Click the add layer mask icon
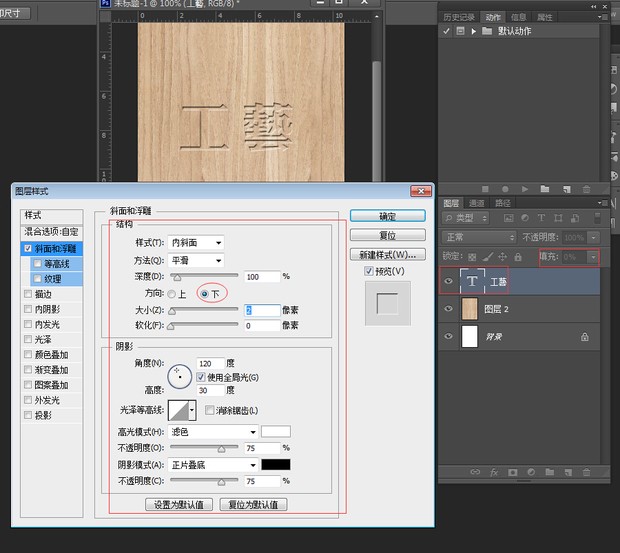 pyautogui.click(x=513, y=471)
